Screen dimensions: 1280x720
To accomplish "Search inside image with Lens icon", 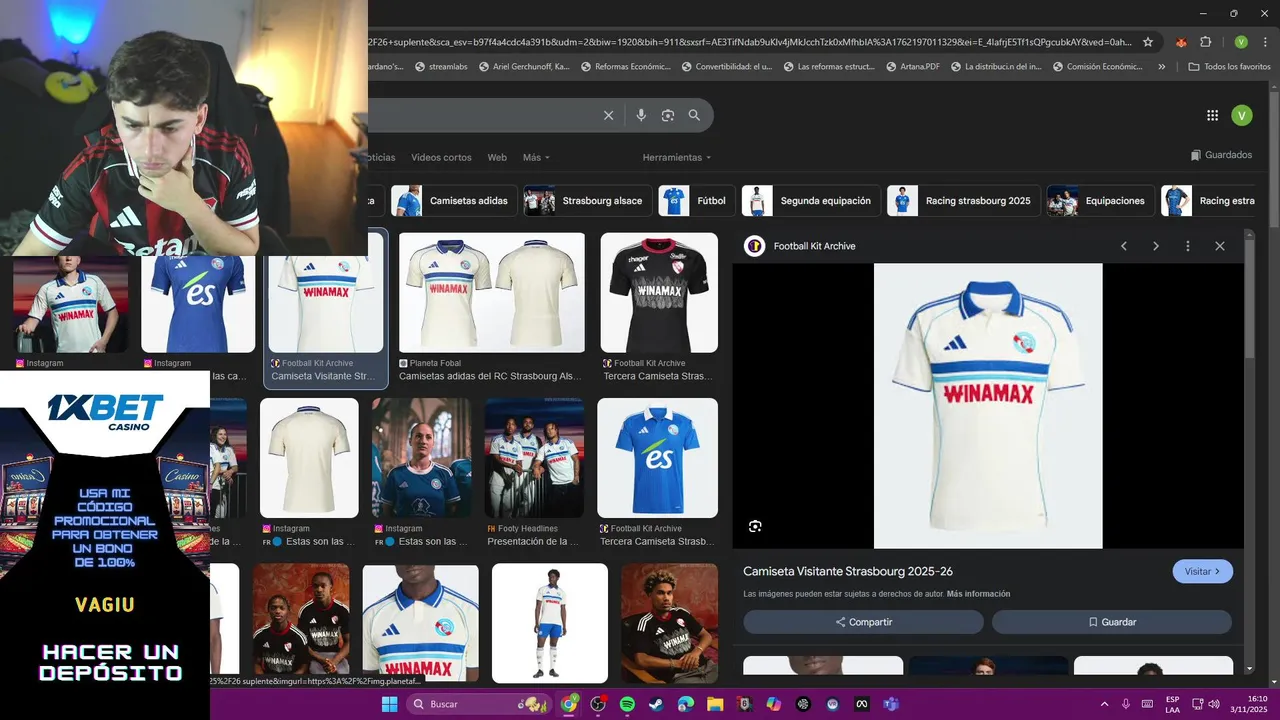I will [755, 526].
